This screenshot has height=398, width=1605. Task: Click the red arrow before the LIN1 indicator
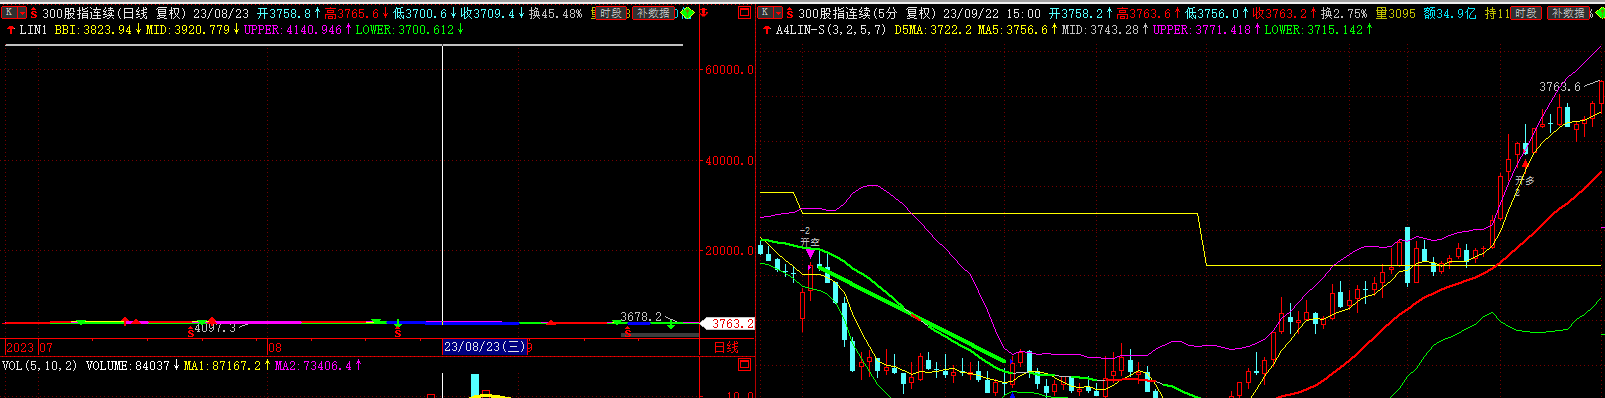pyautogui.click(x=10, y=30)
